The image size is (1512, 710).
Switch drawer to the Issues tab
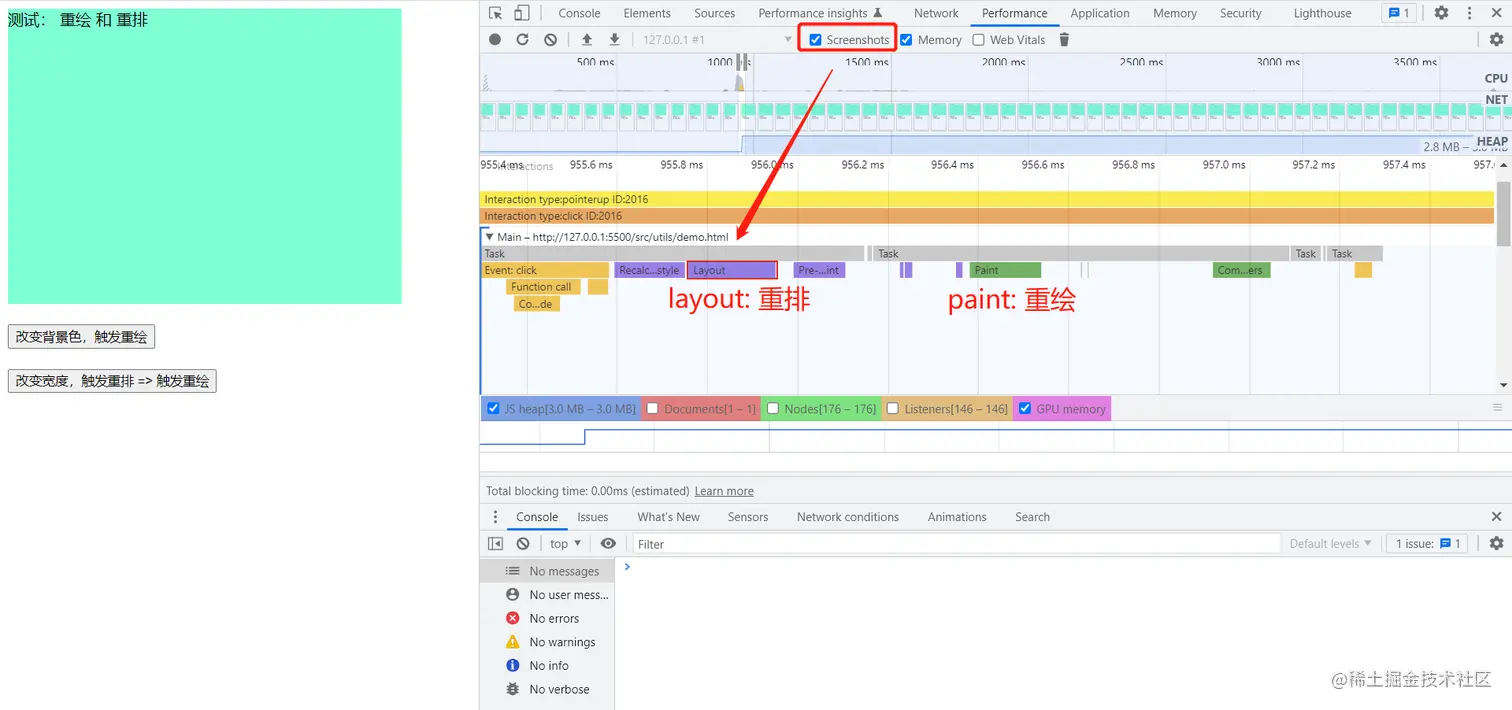tap(593, 517)
